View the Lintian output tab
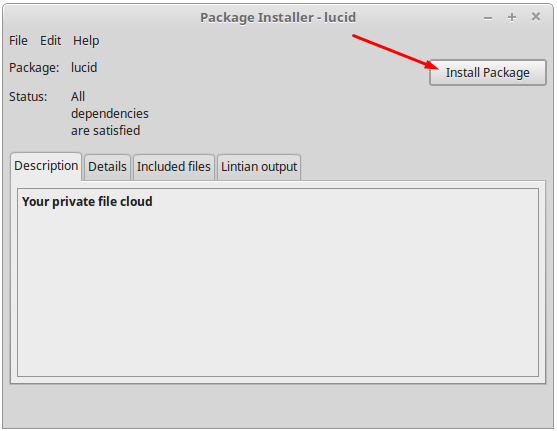The height and width of the screenshot is (431, 557). coord(259,167)
